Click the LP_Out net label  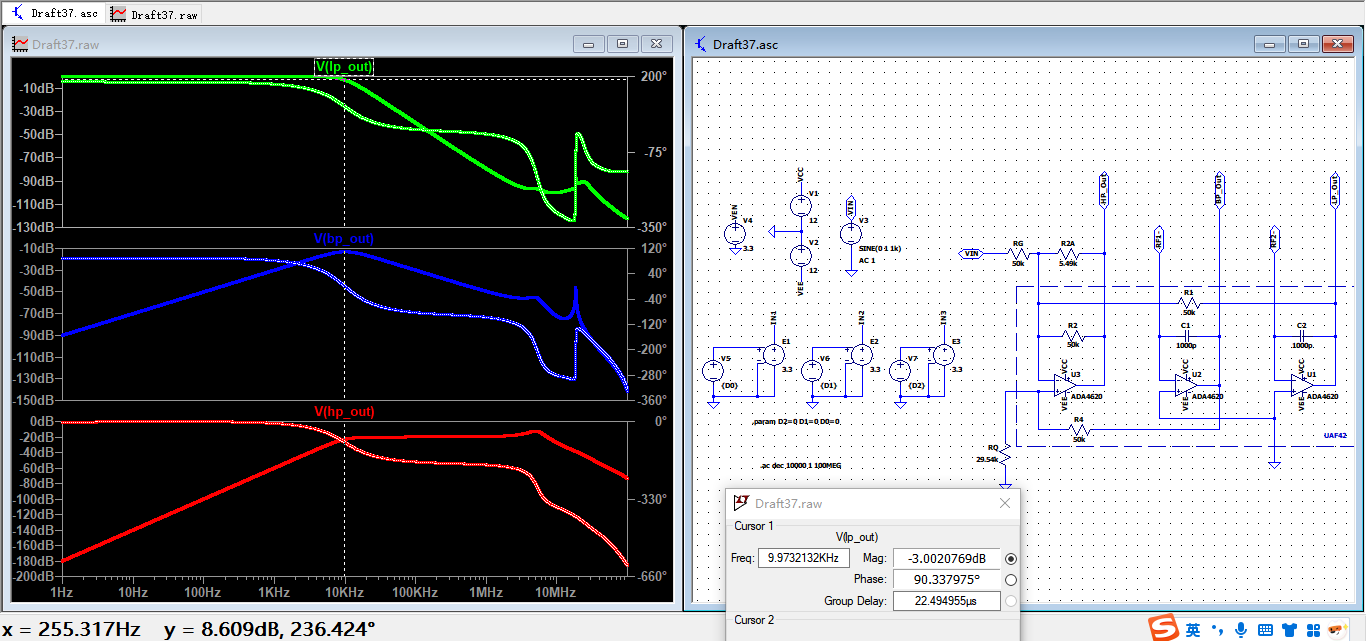(x=1335, y=190)
